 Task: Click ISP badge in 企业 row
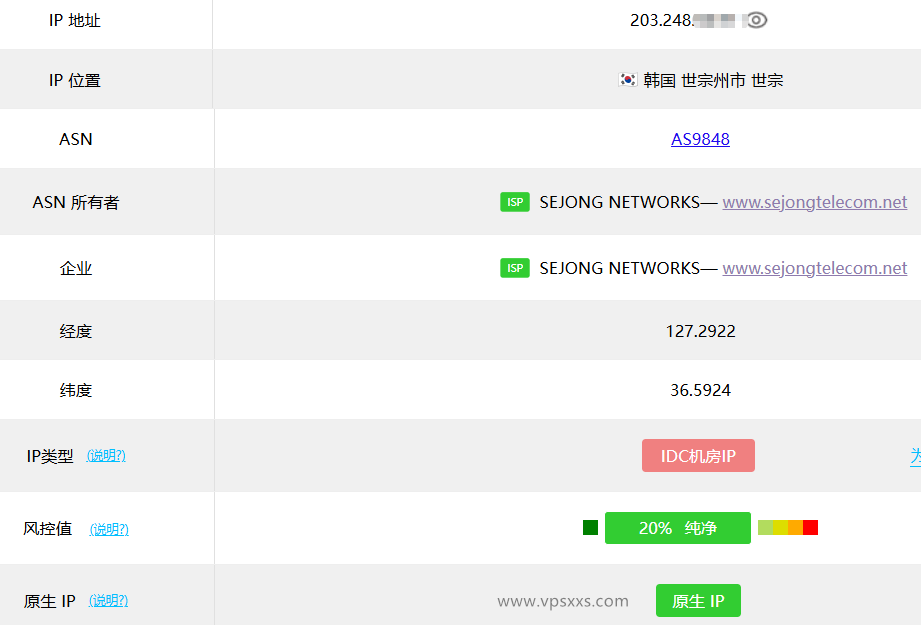pos(515,268)
